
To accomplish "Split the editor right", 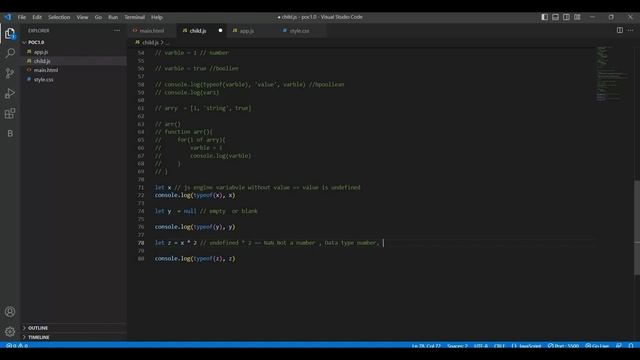I will click(620, 30).
